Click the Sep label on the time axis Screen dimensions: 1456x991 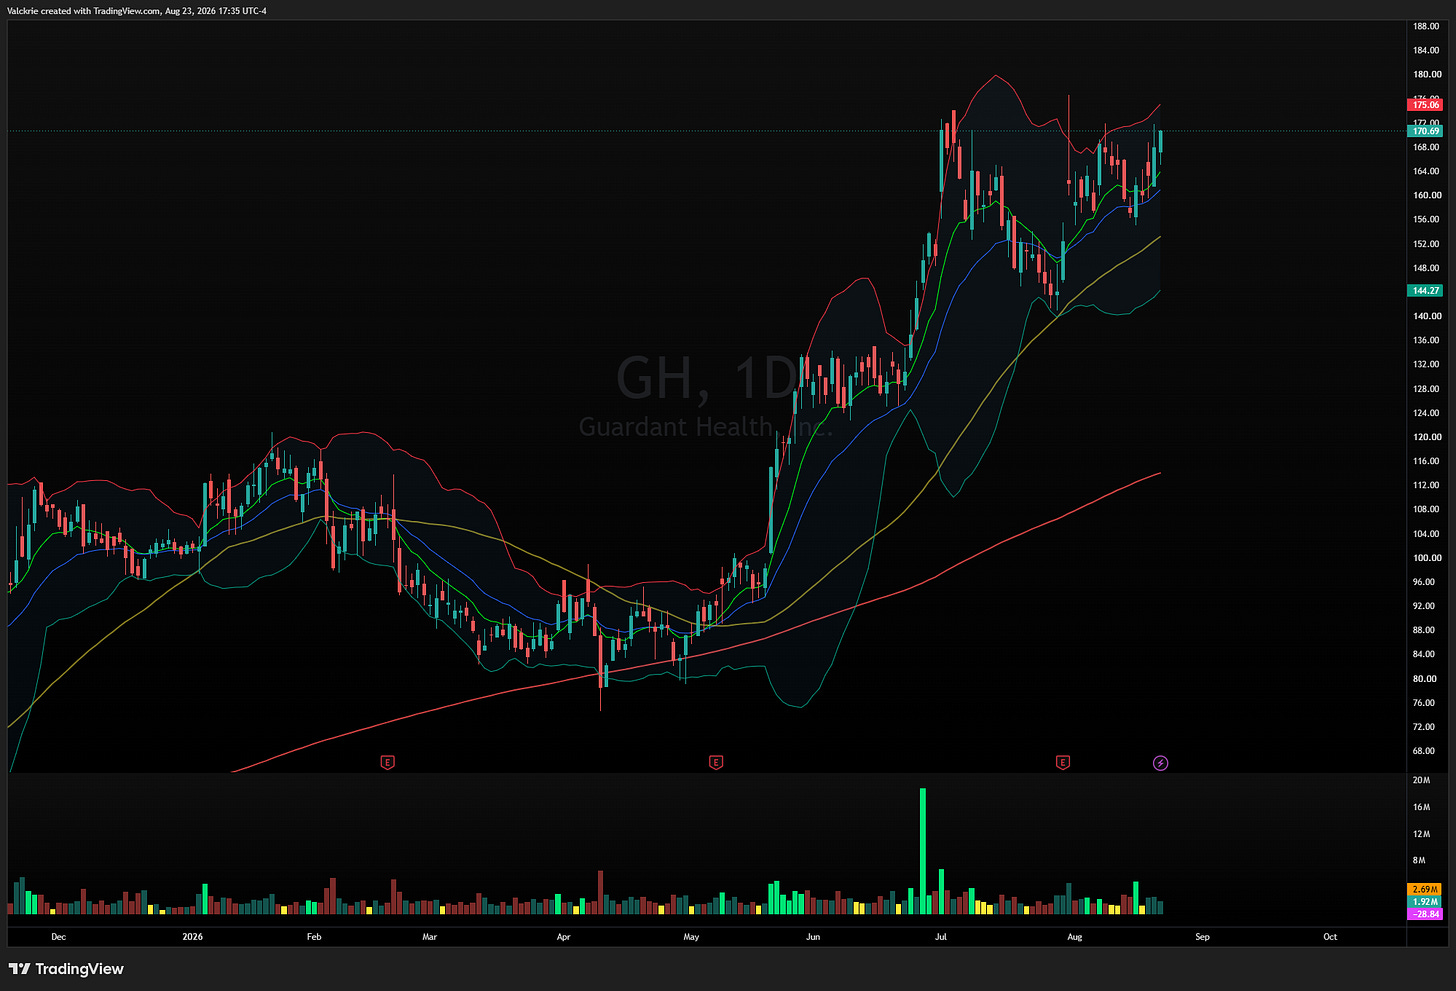point(1203,937)
